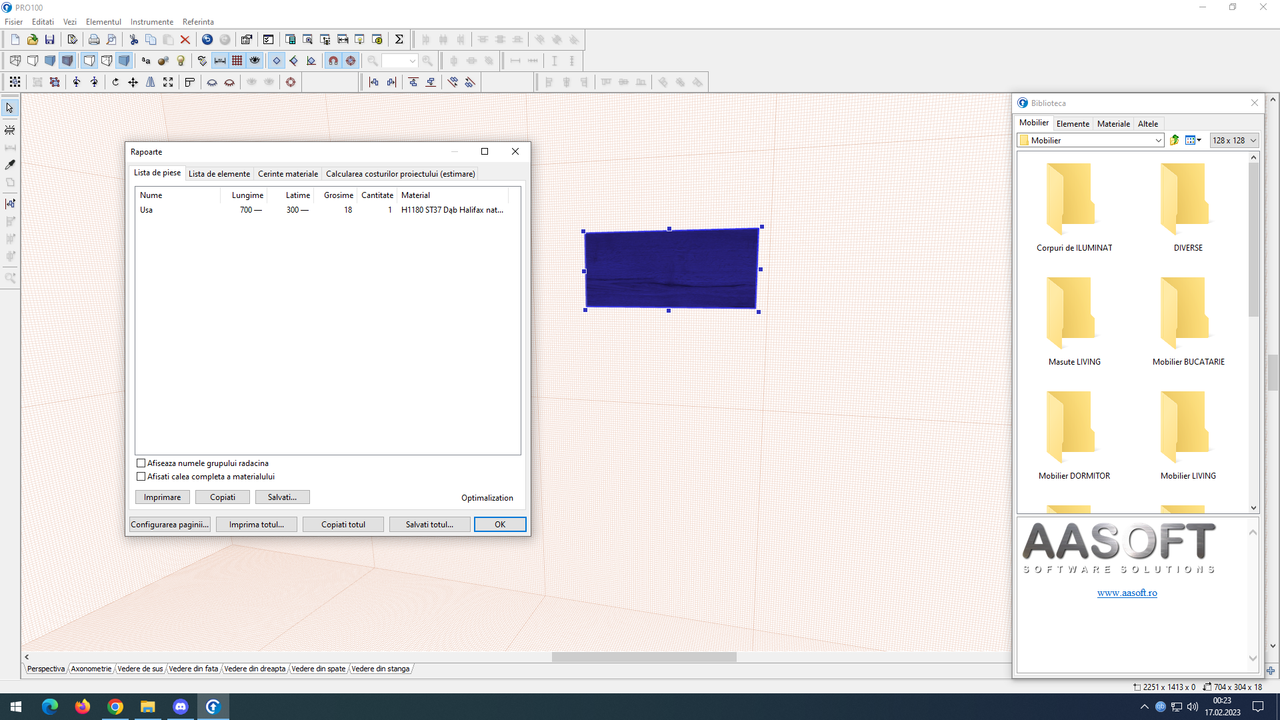Open the Vezi menu
The width and height of the screenshot is (1280, 720).
pos(70,21)
